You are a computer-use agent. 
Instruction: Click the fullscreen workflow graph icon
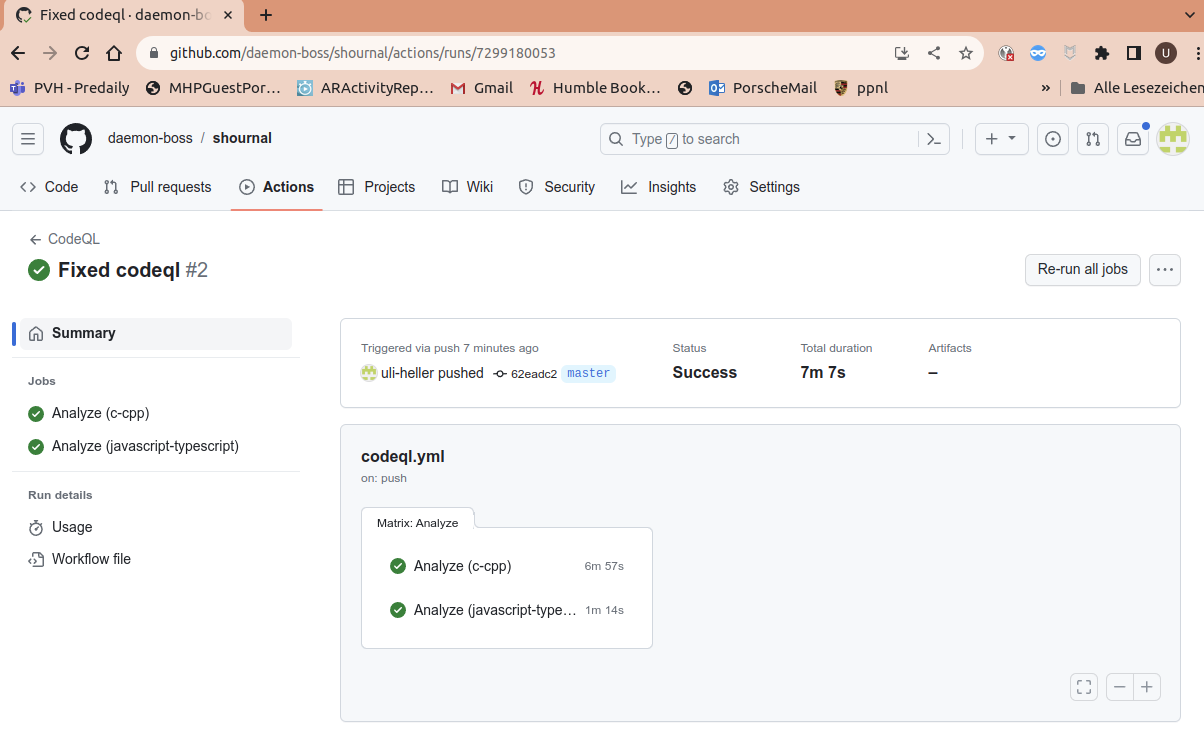(1084, 687)
